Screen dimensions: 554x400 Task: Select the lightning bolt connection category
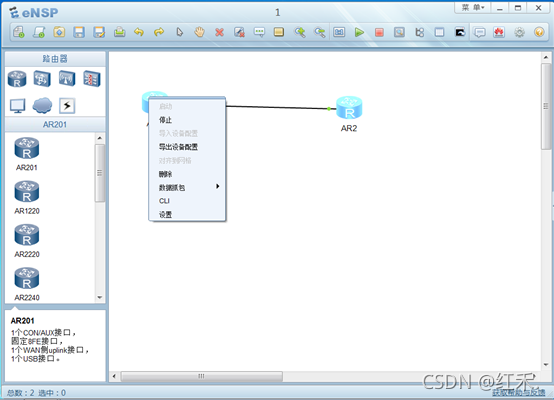pos(67,105)
